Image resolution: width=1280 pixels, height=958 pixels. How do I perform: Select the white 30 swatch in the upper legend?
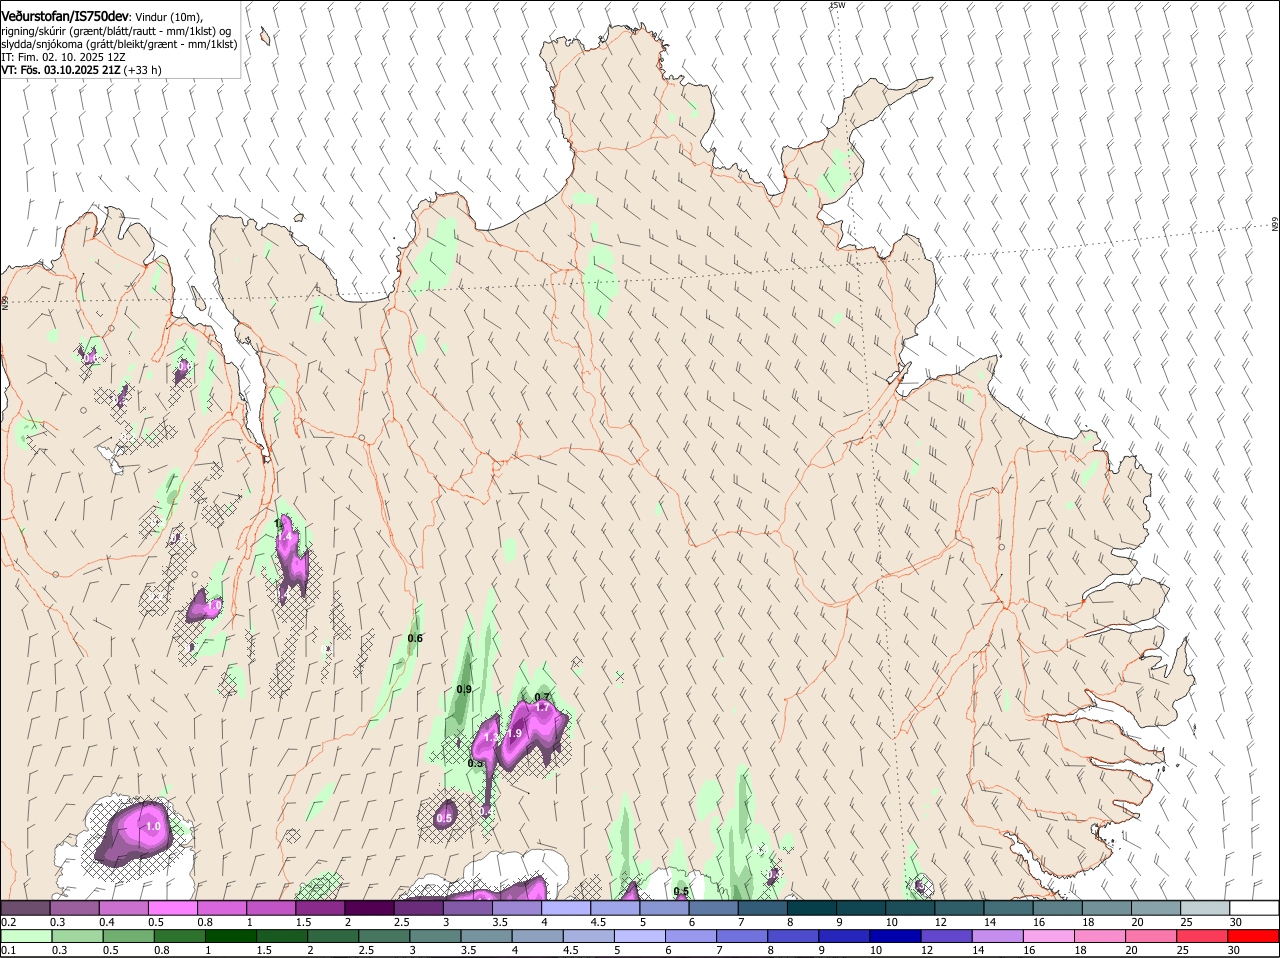point(1254,907)
